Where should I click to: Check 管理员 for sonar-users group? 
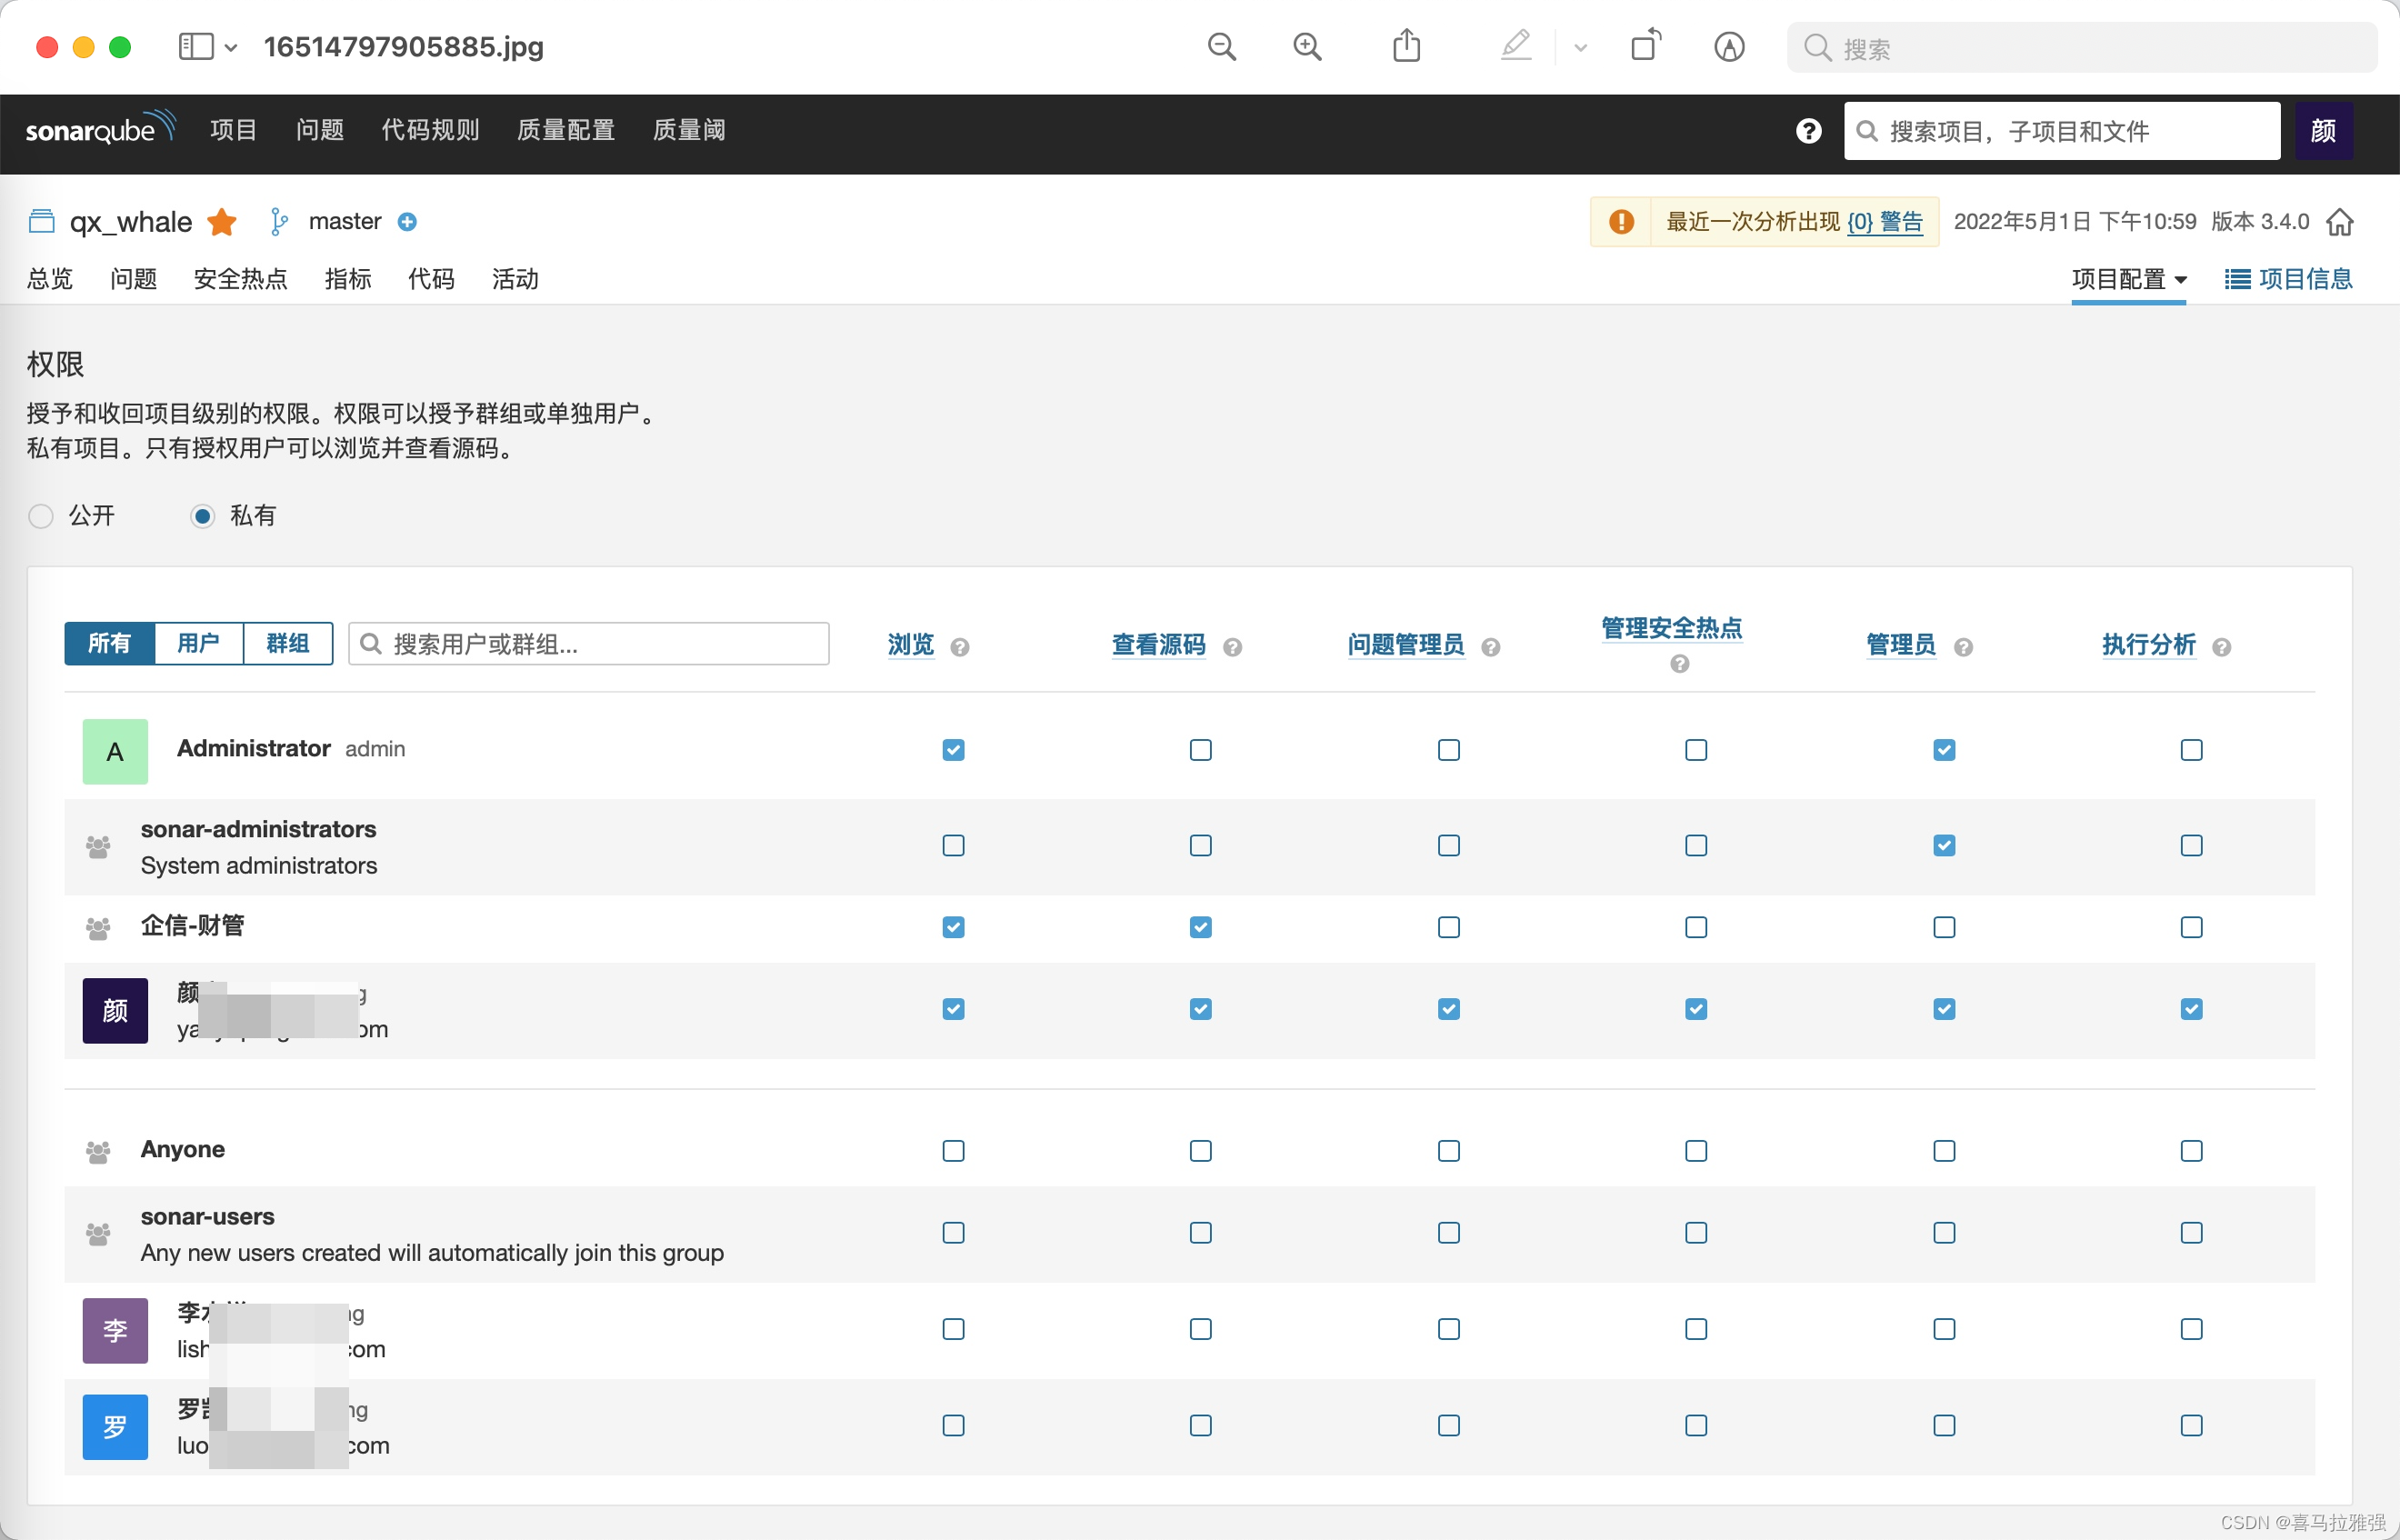pos(1943,1233)
